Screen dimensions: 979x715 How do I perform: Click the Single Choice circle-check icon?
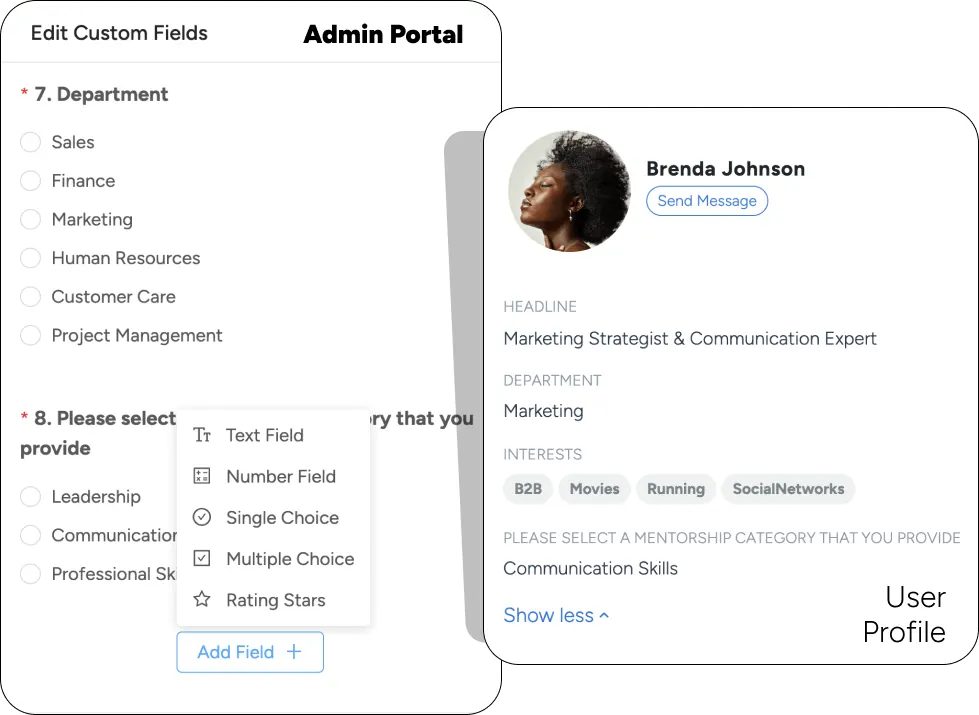(x=202, y=517)
